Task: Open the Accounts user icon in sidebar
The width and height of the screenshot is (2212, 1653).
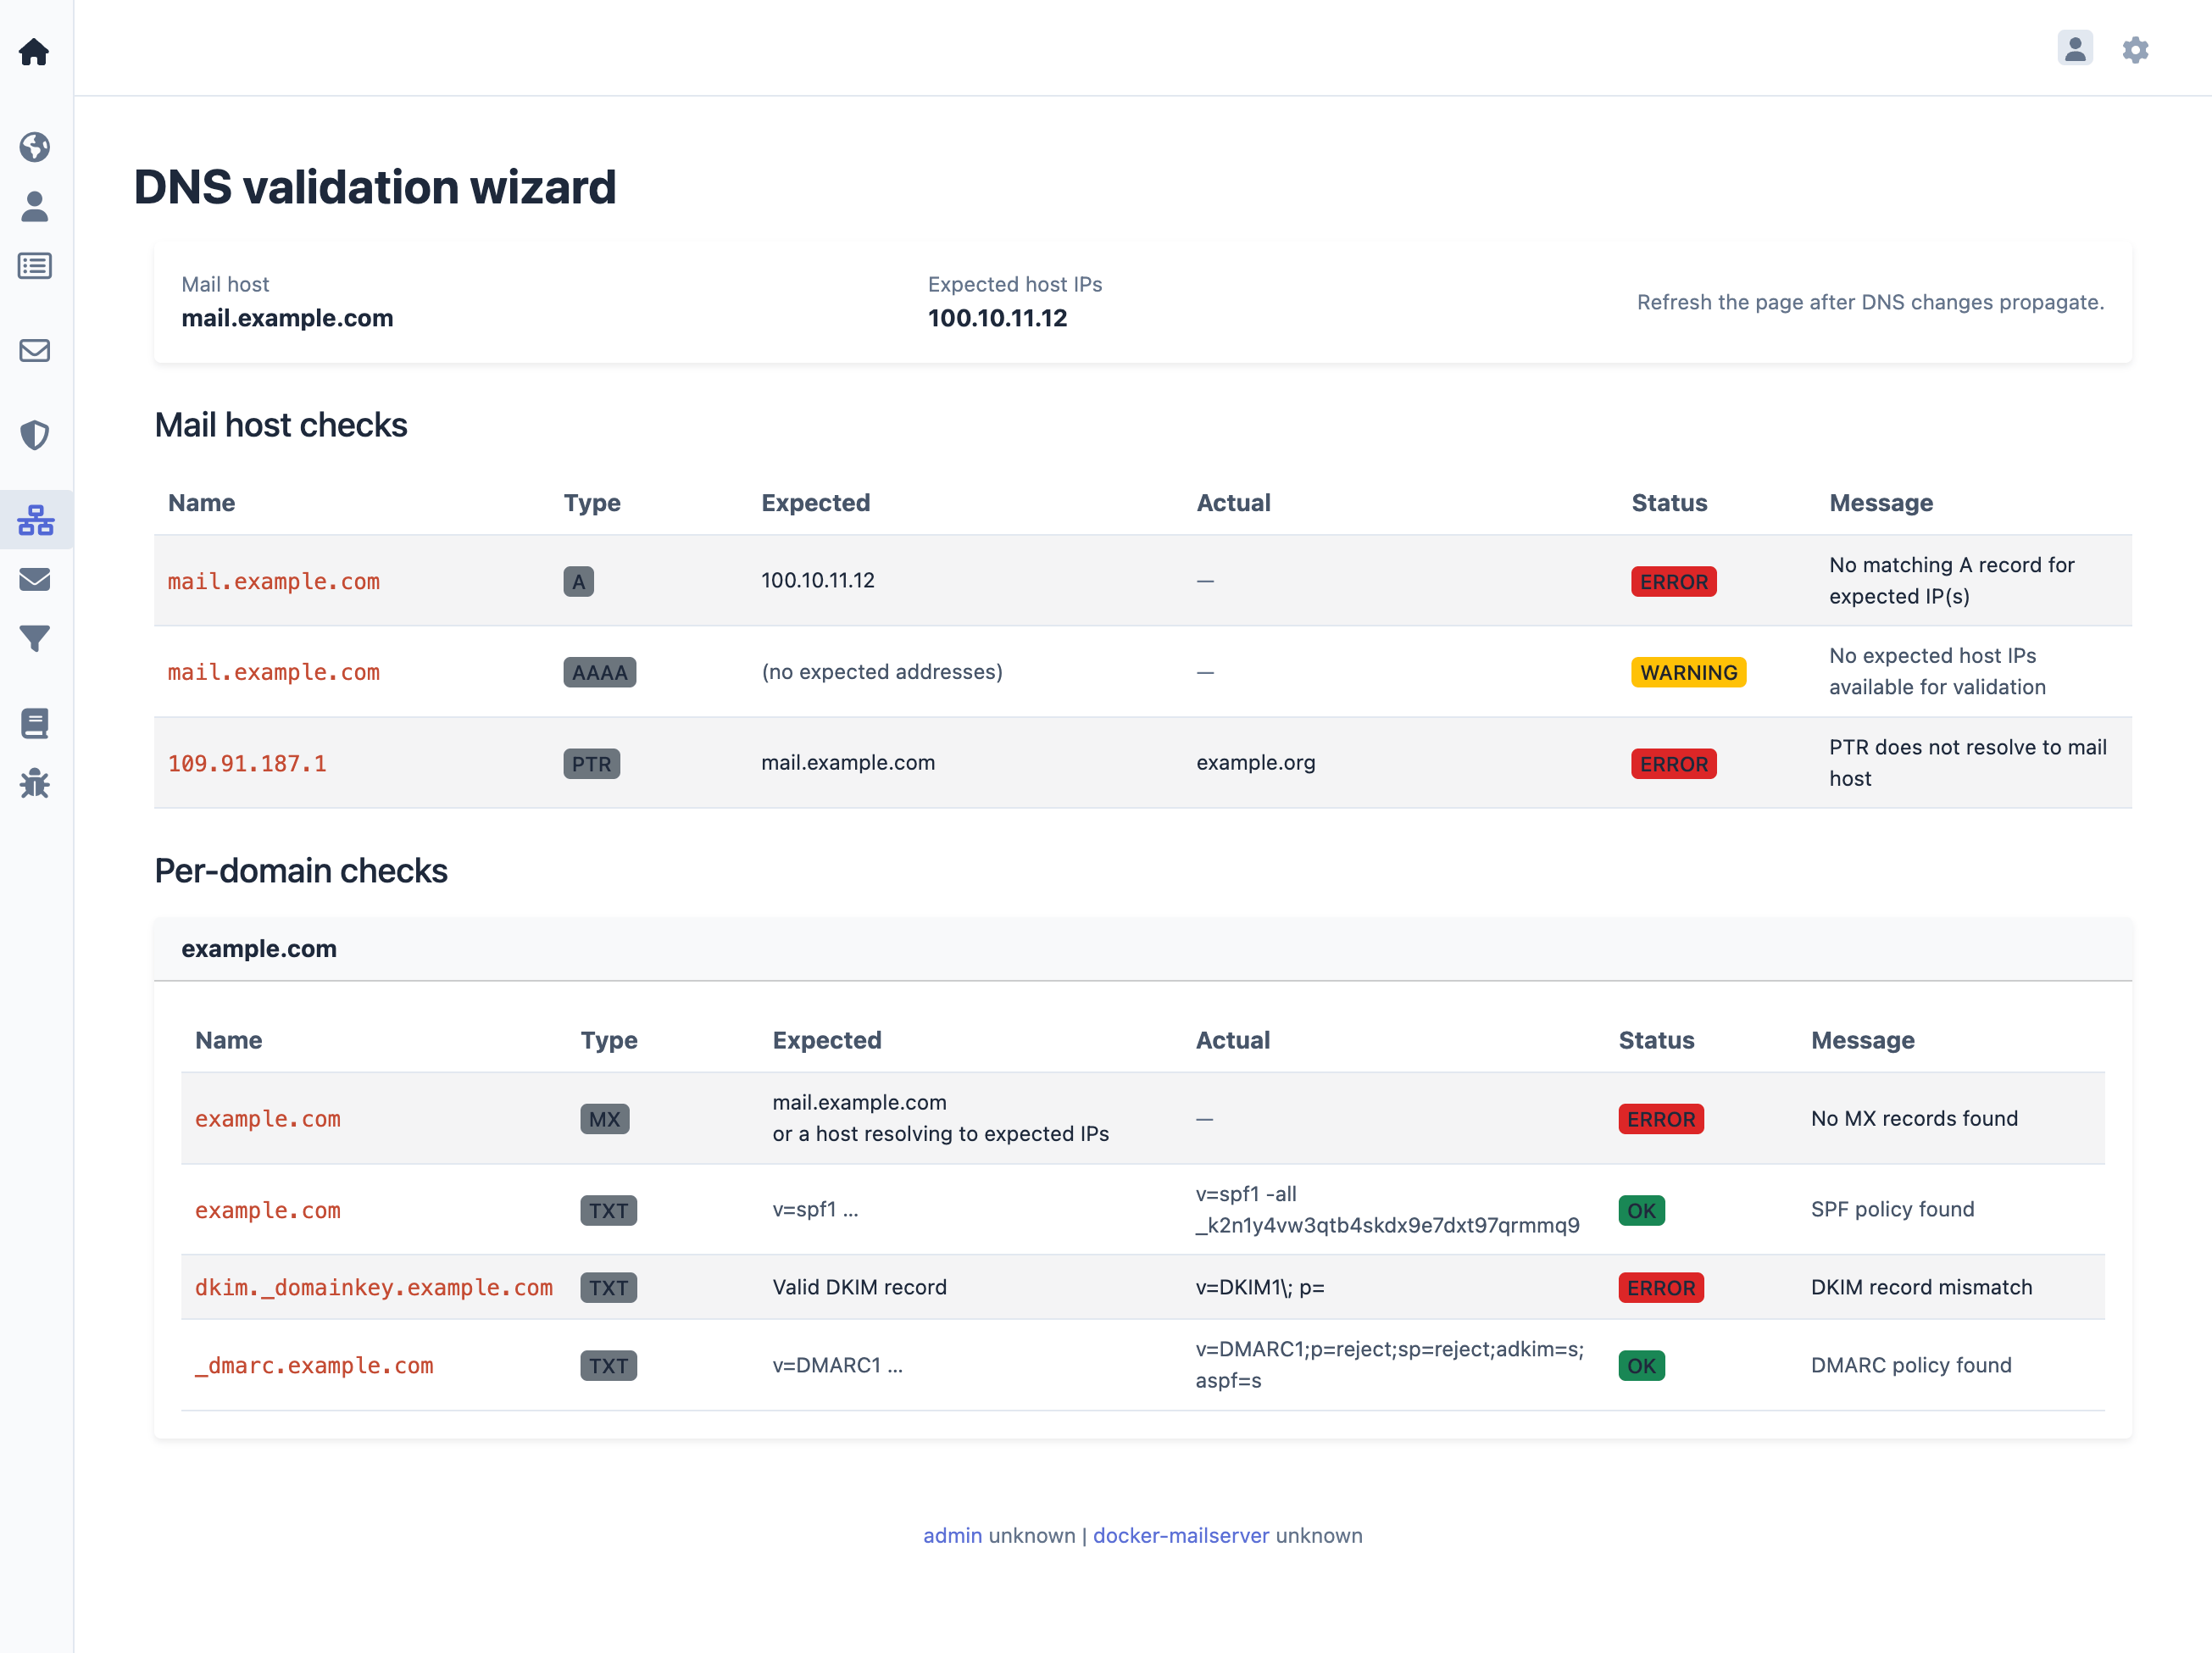Action: [x=34, y=206]
